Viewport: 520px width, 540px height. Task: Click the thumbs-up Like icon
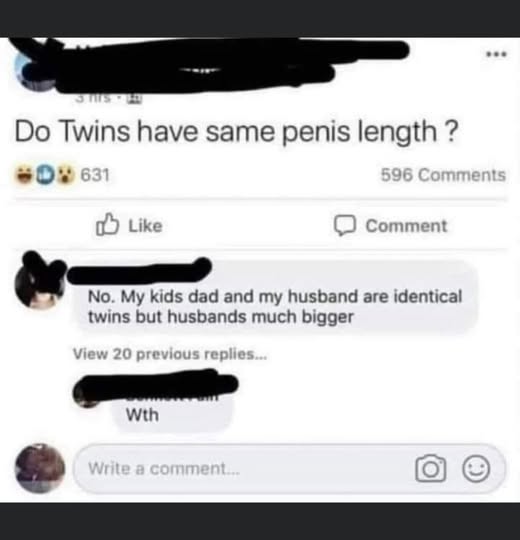[107, 224]
